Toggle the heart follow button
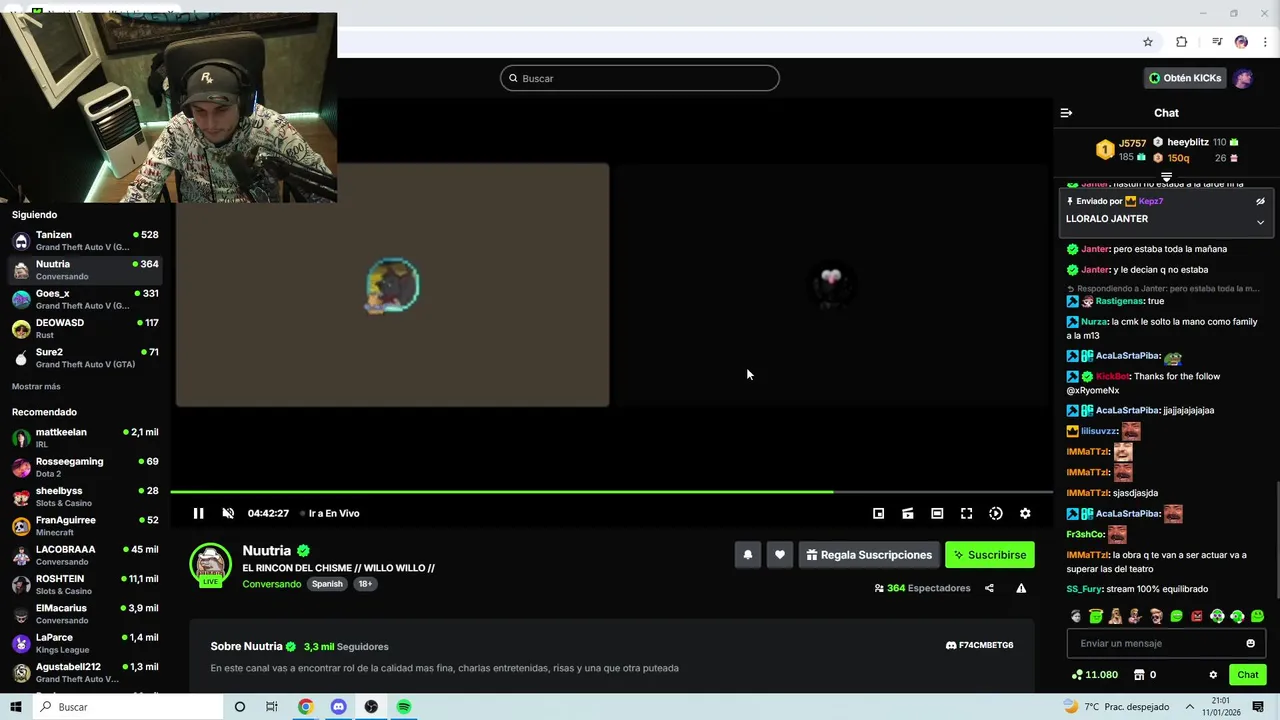 click(x=780, y=555)
